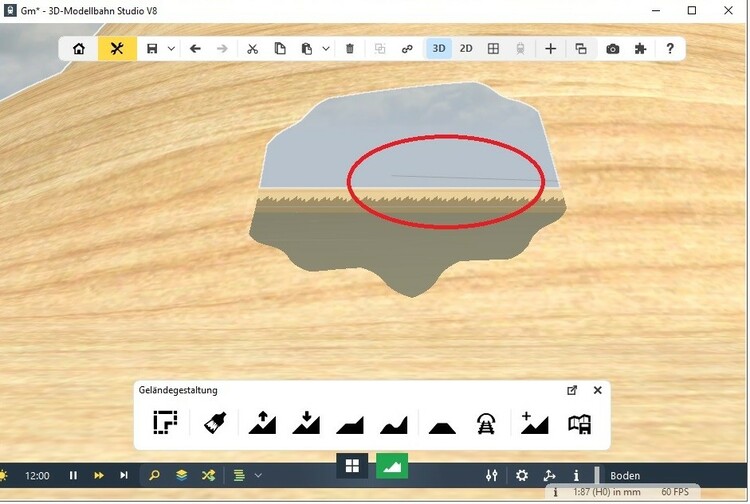Choose the terrain paint brush tool
Viewport: 750px width, 504px height.
point(215,422)
